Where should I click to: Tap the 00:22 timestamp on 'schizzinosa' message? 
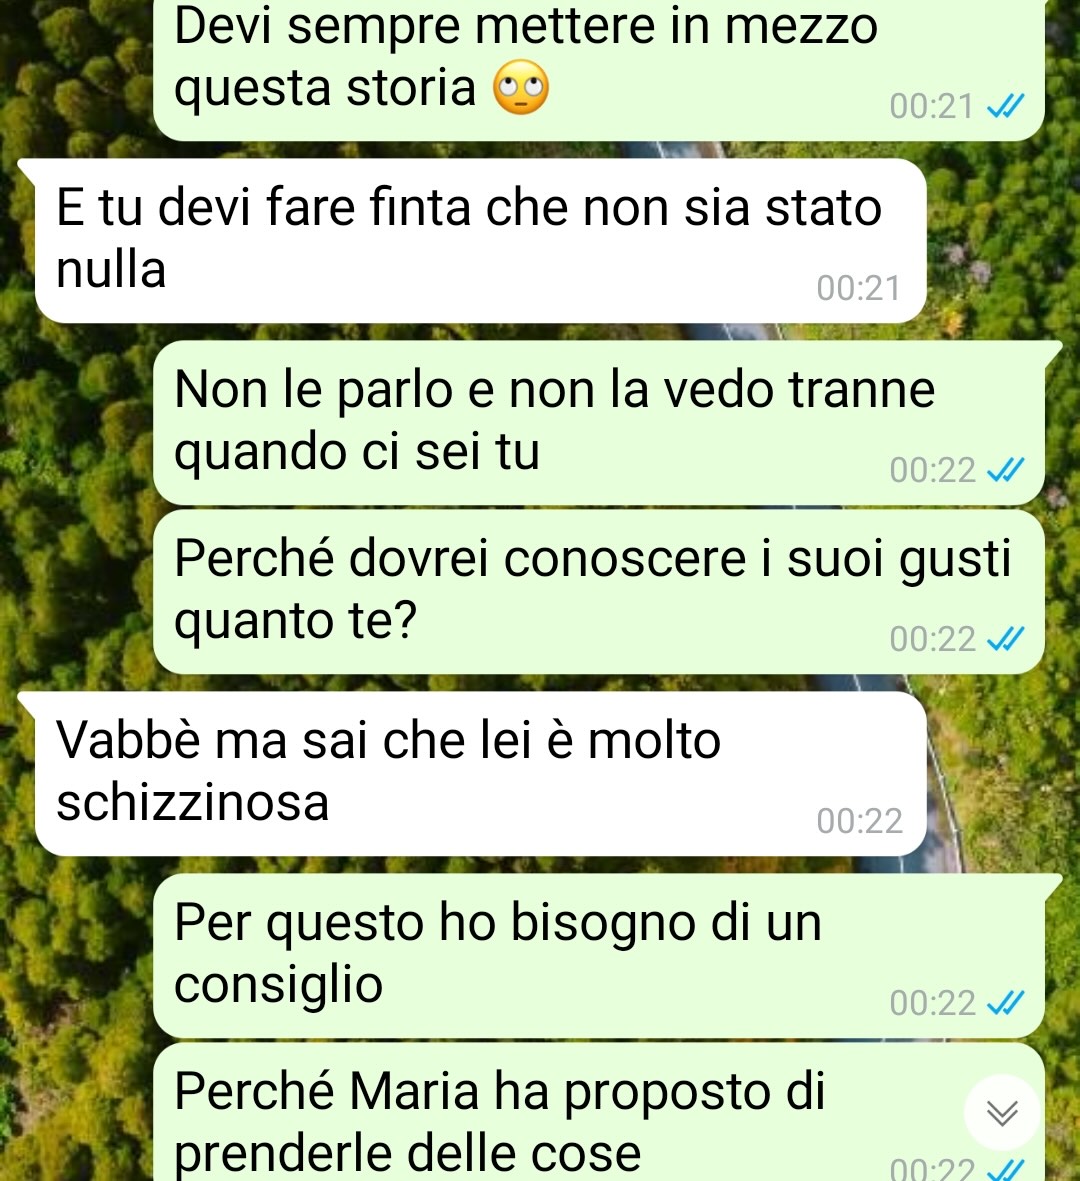click(859, 821)
